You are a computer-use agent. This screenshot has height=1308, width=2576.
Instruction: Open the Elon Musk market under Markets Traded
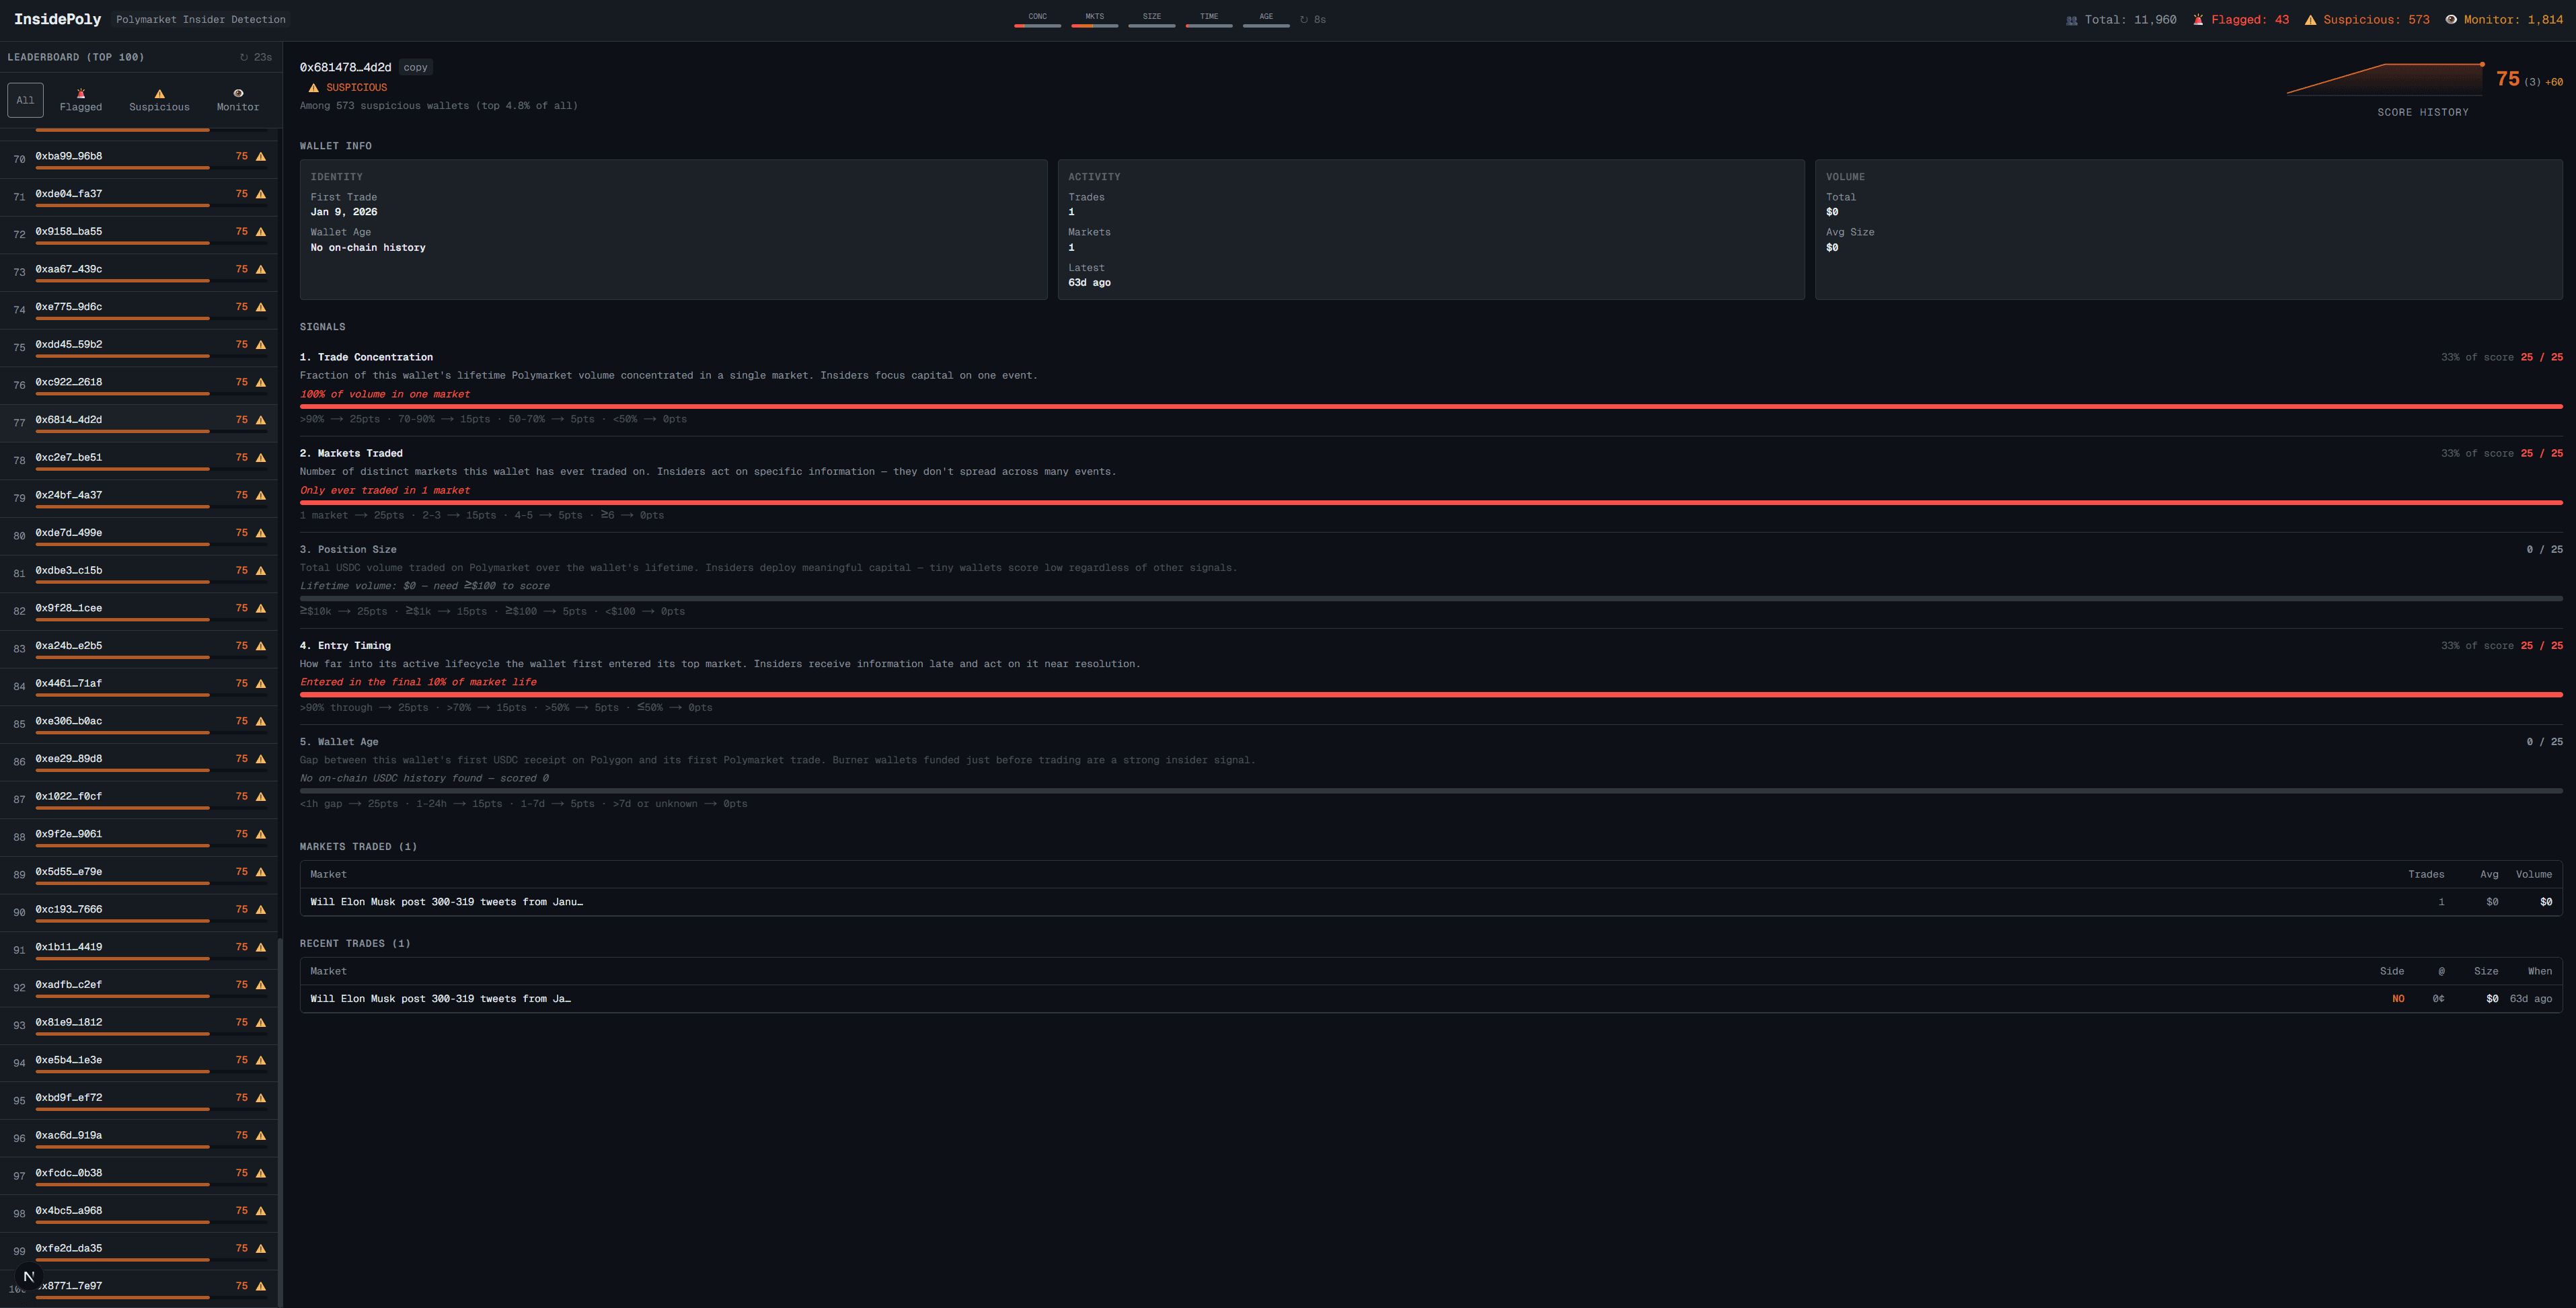[446, 902]
